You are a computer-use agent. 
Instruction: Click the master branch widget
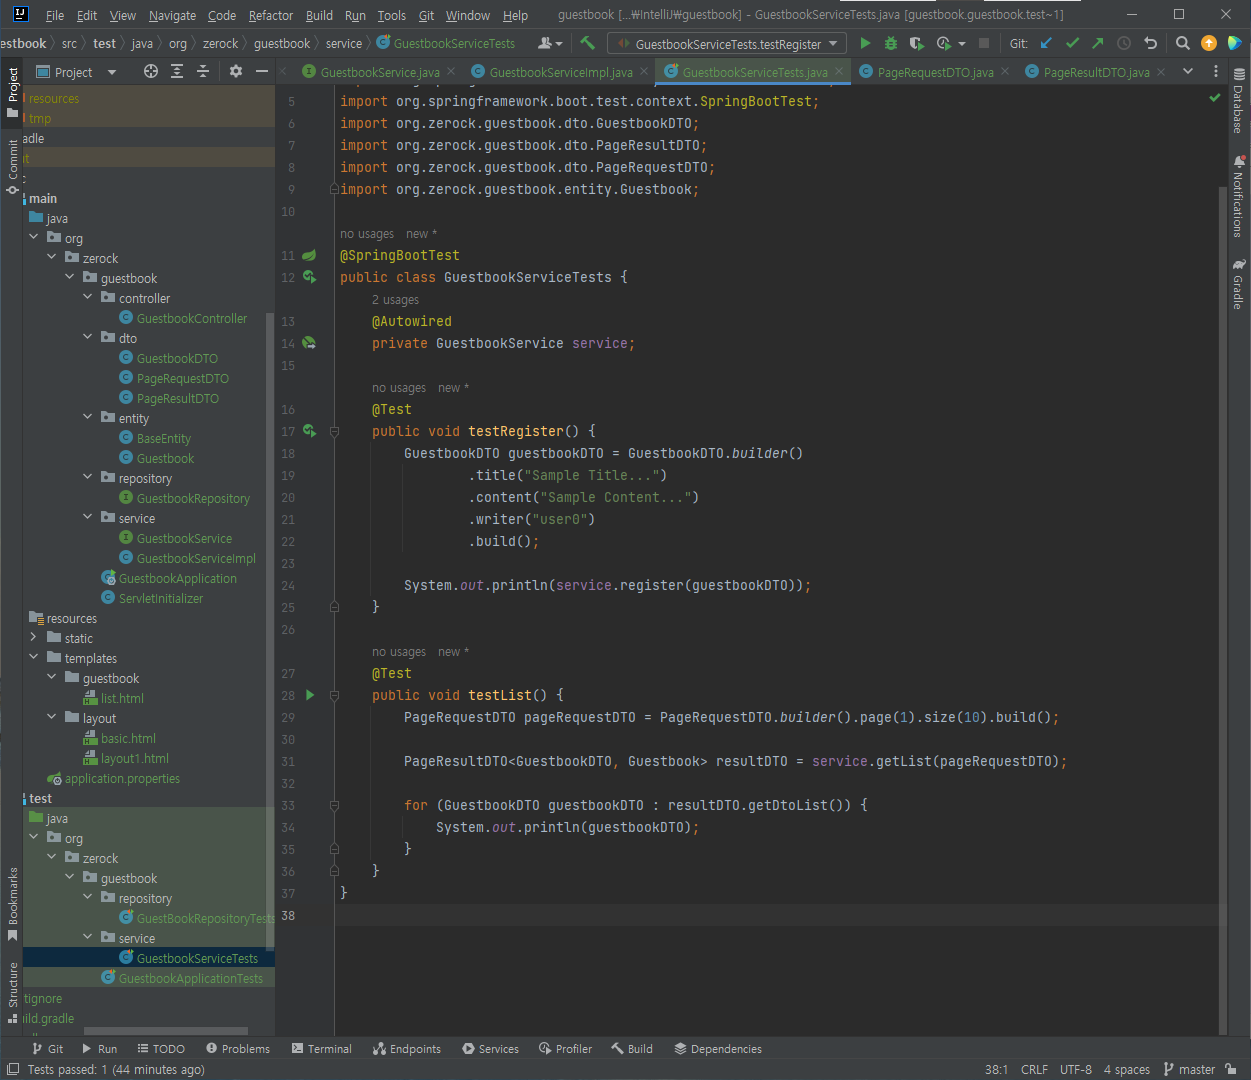click(x=1189, y=1069)
